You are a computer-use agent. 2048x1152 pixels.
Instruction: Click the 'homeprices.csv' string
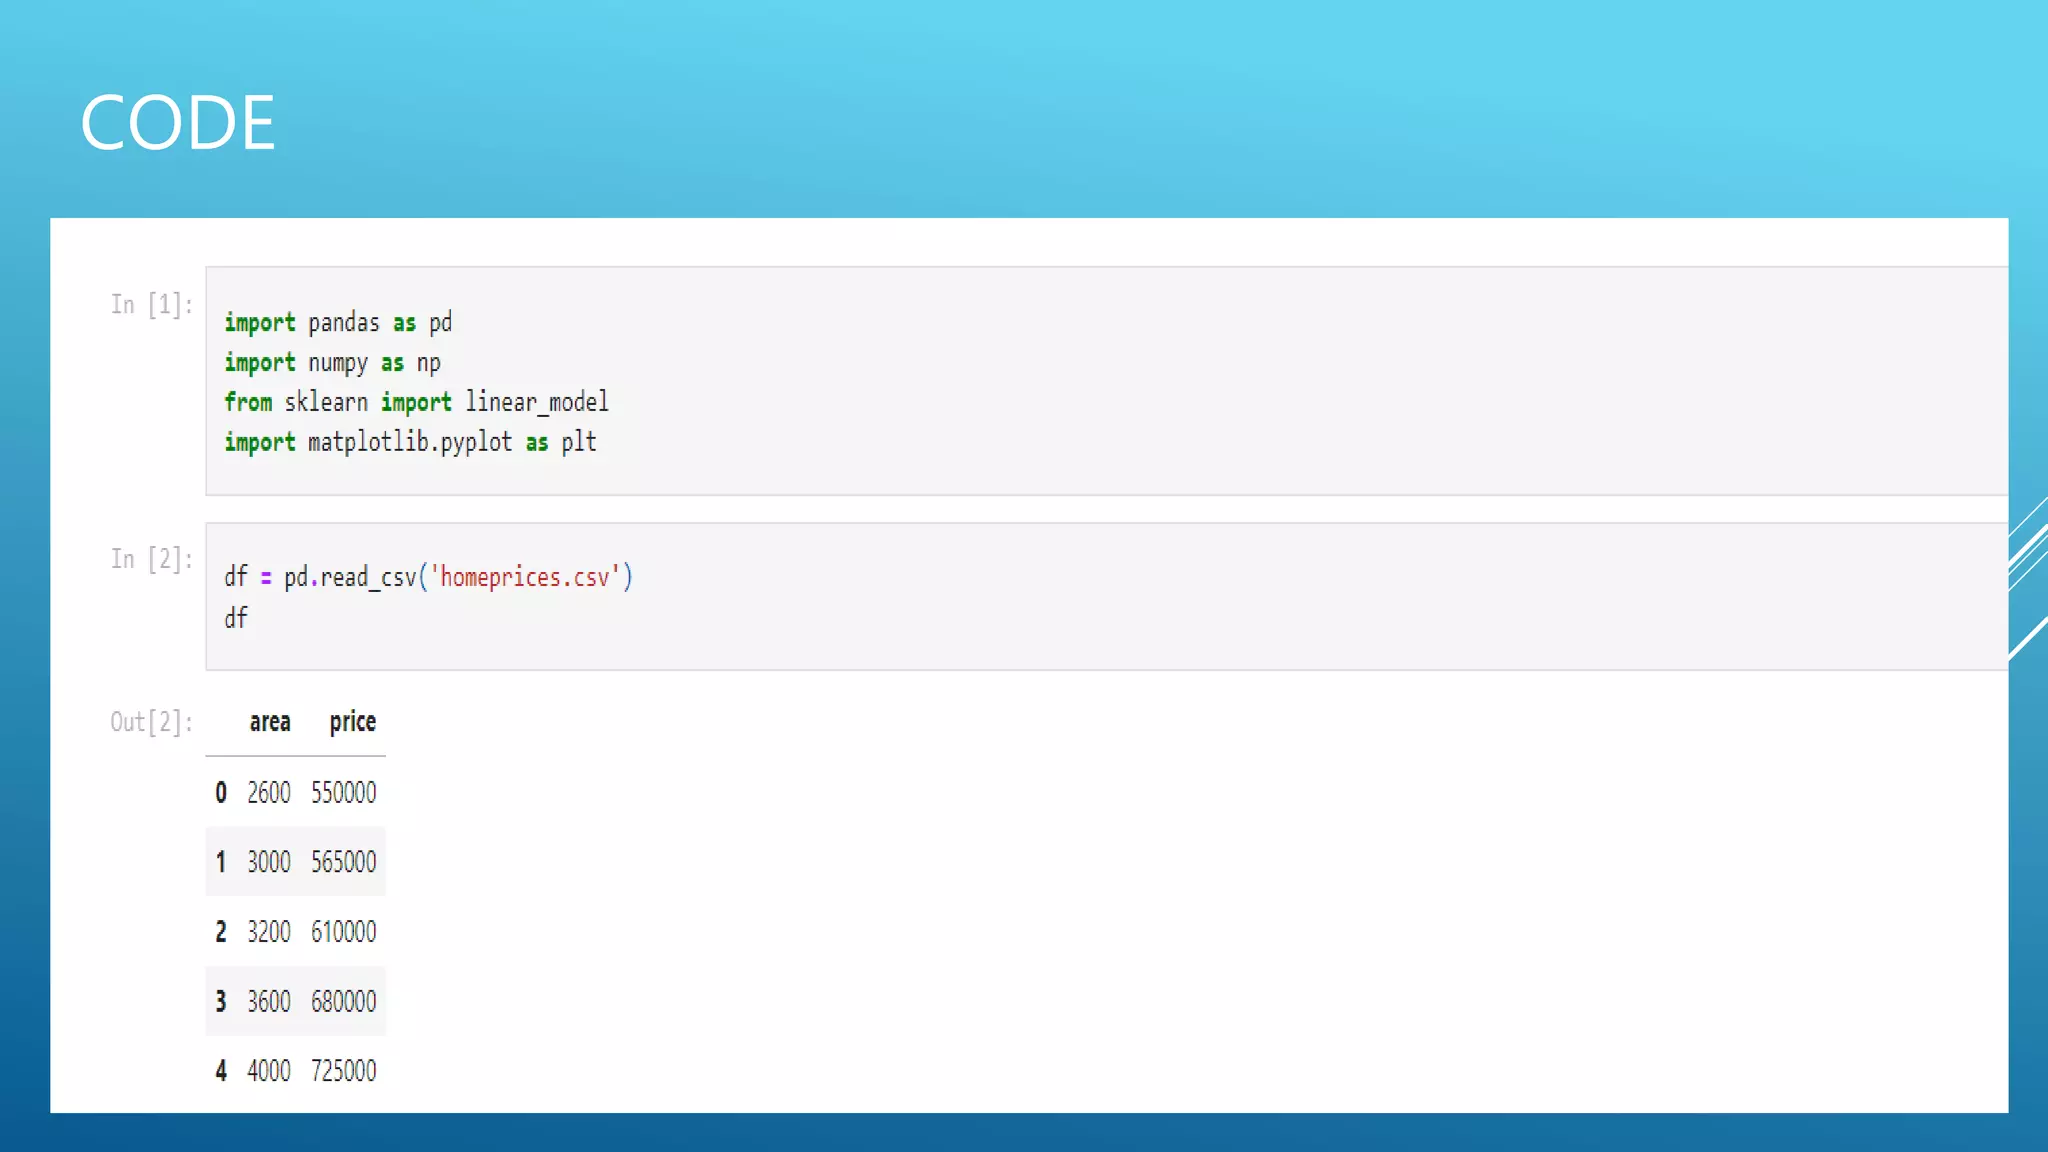[525, 577]
